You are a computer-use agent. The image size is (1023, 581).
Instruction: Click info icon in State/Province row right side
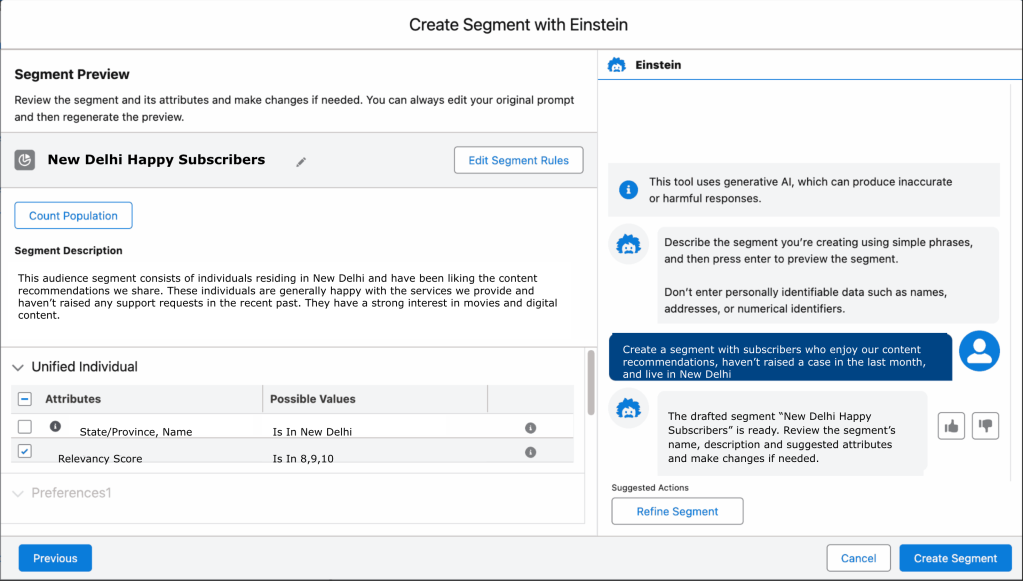pyautogui.click(x=530, y=428)
